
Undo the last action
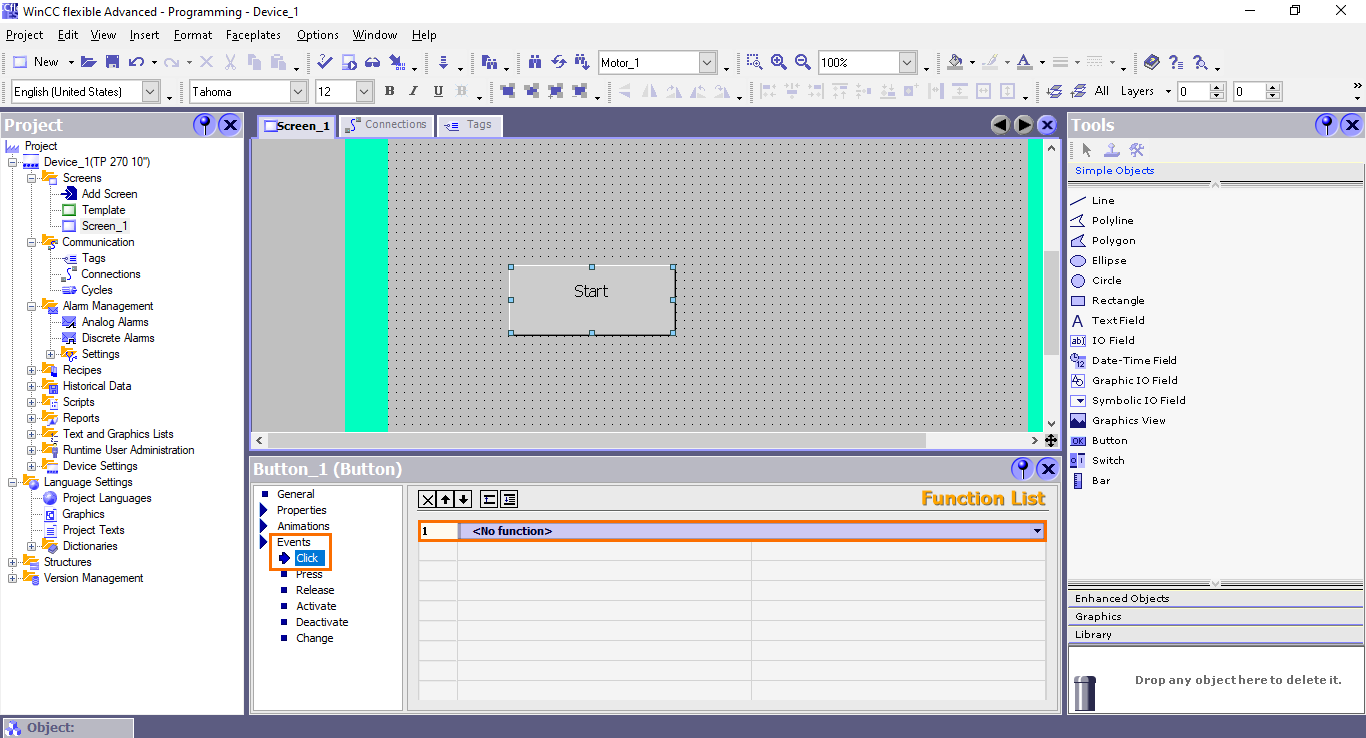click(x=137, y=62)
